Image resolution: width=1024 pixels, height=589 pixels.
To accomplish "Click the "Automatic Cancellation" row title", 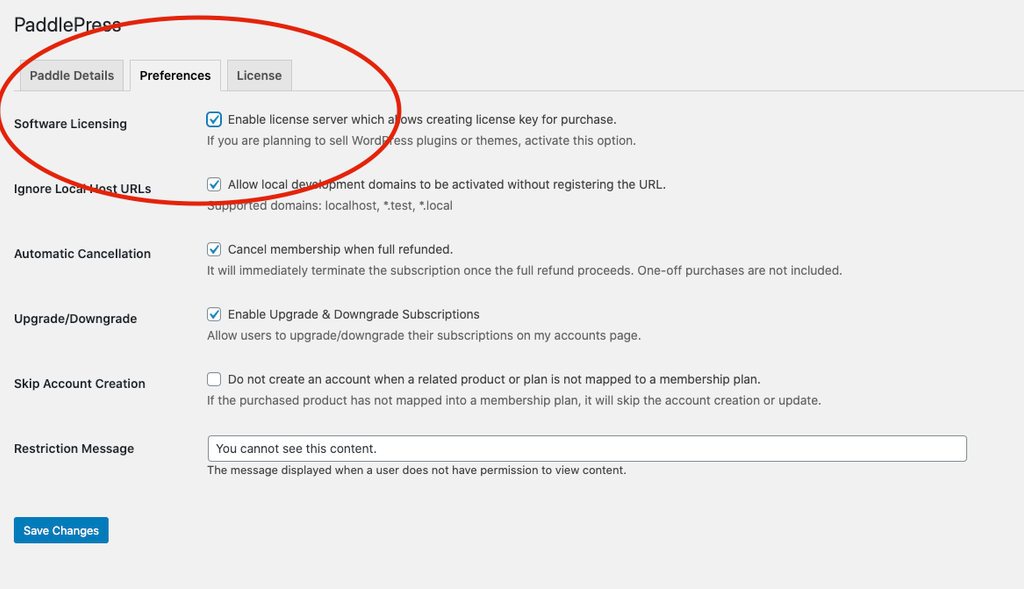I will pos(82,254).
